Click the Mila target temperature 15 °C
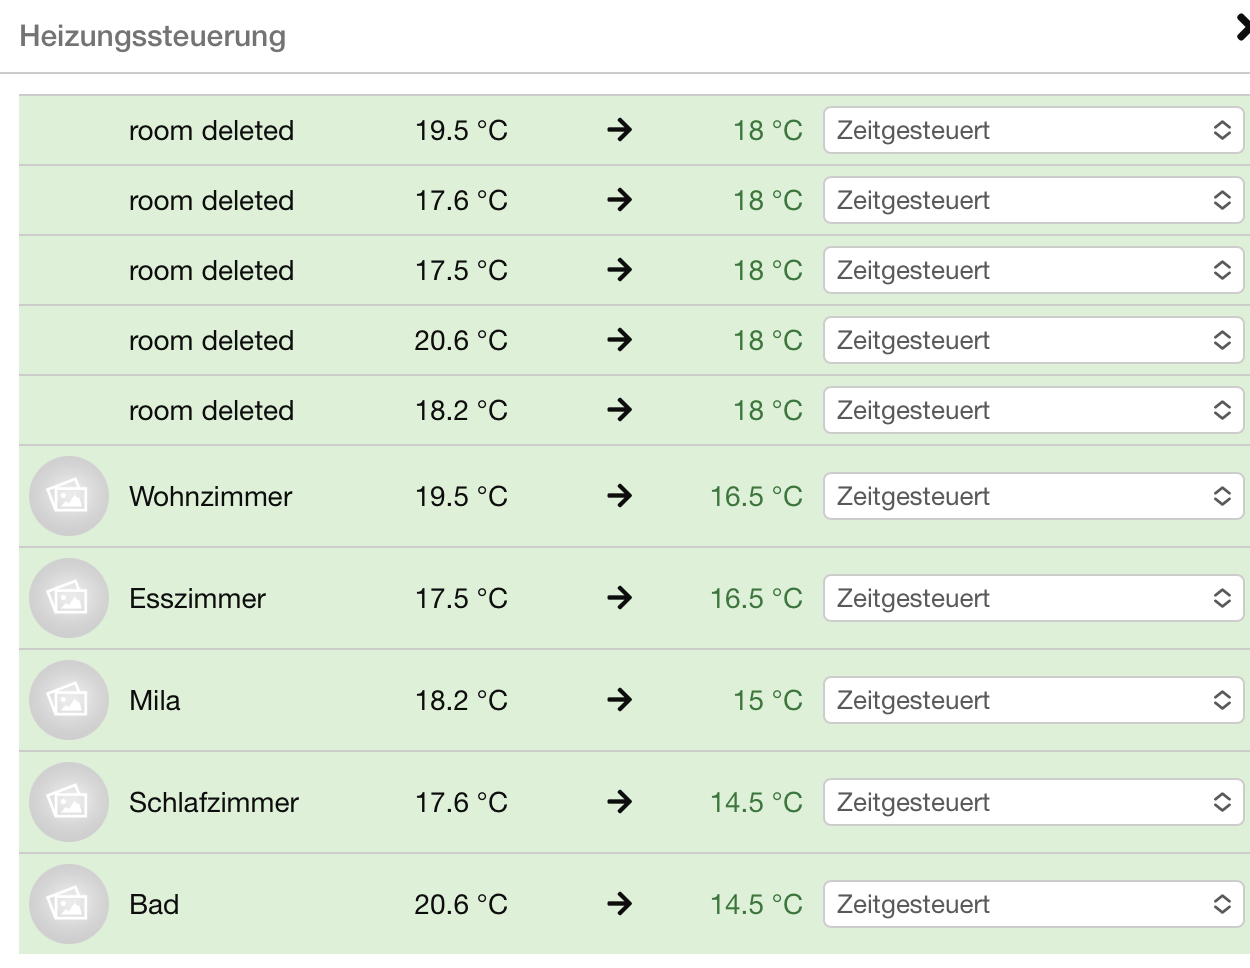The height and width of the screenshot is (968, 1250). 767,700
